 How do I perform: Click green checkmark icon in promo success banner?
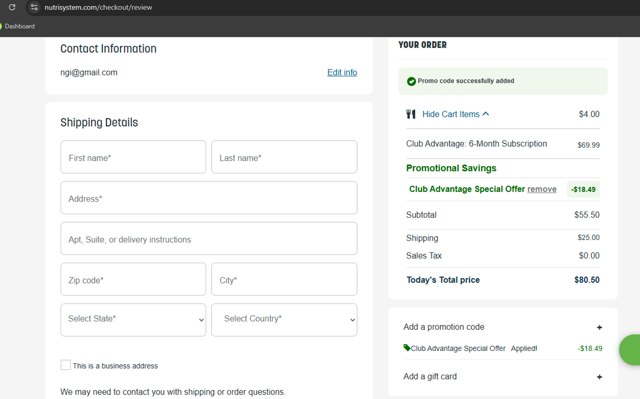click(411, 81)
